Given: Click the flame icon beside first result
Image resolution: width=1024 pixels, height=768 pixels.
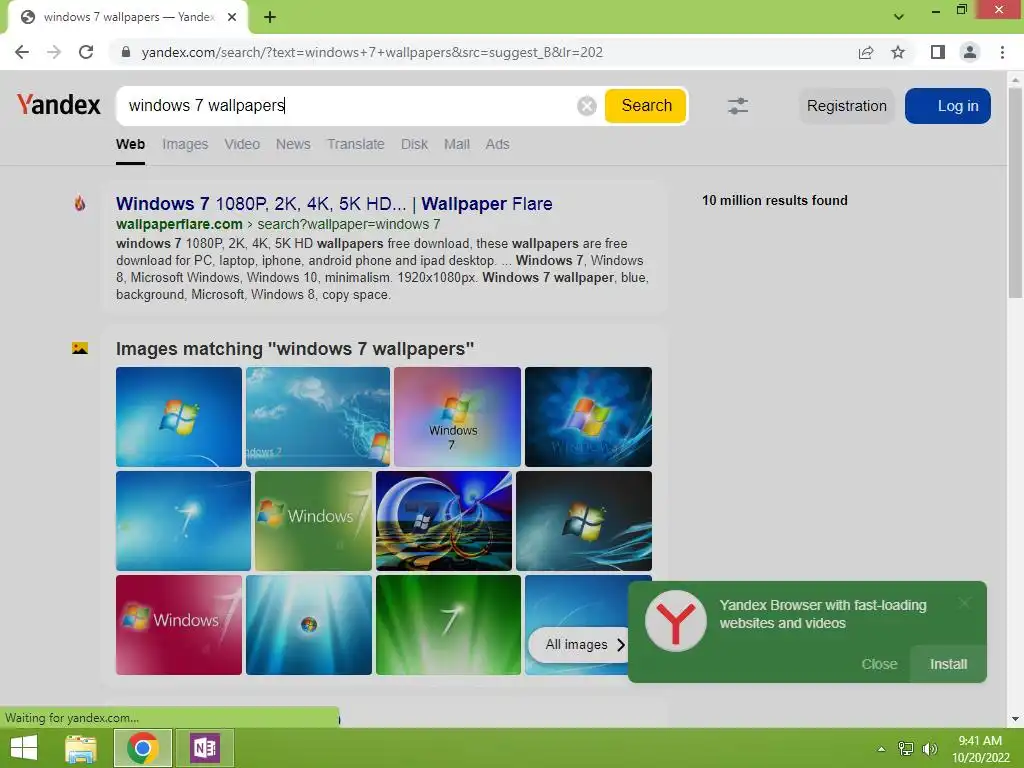Looking at the screenshot, I should tap(80, 203).
